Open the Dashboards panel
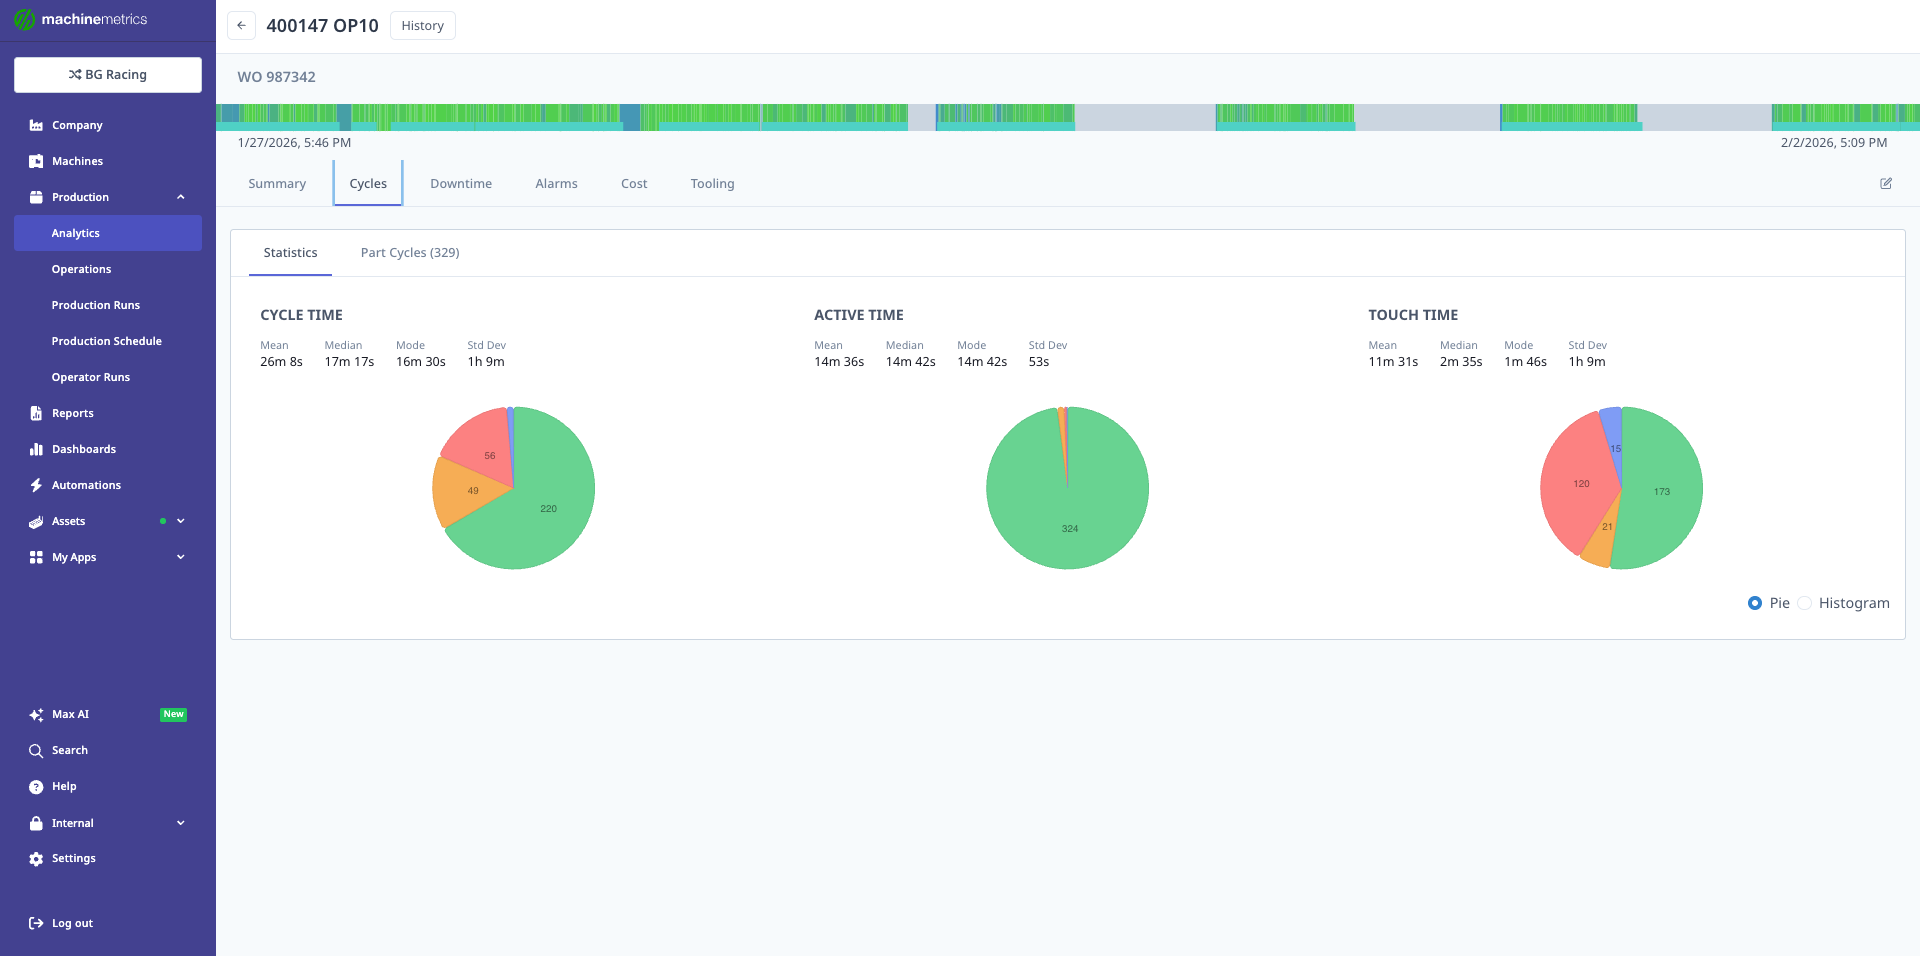This screenshot has width=1920, height=956. (82, 448)
